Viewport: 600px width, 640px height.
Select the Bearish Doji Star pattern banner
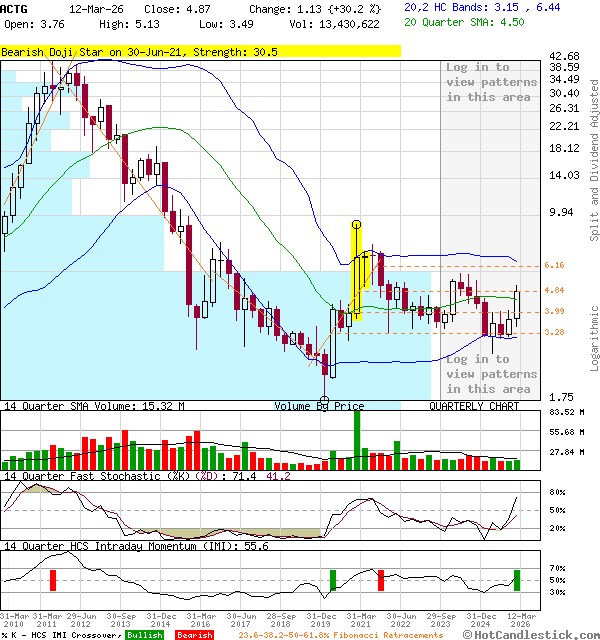140,52
